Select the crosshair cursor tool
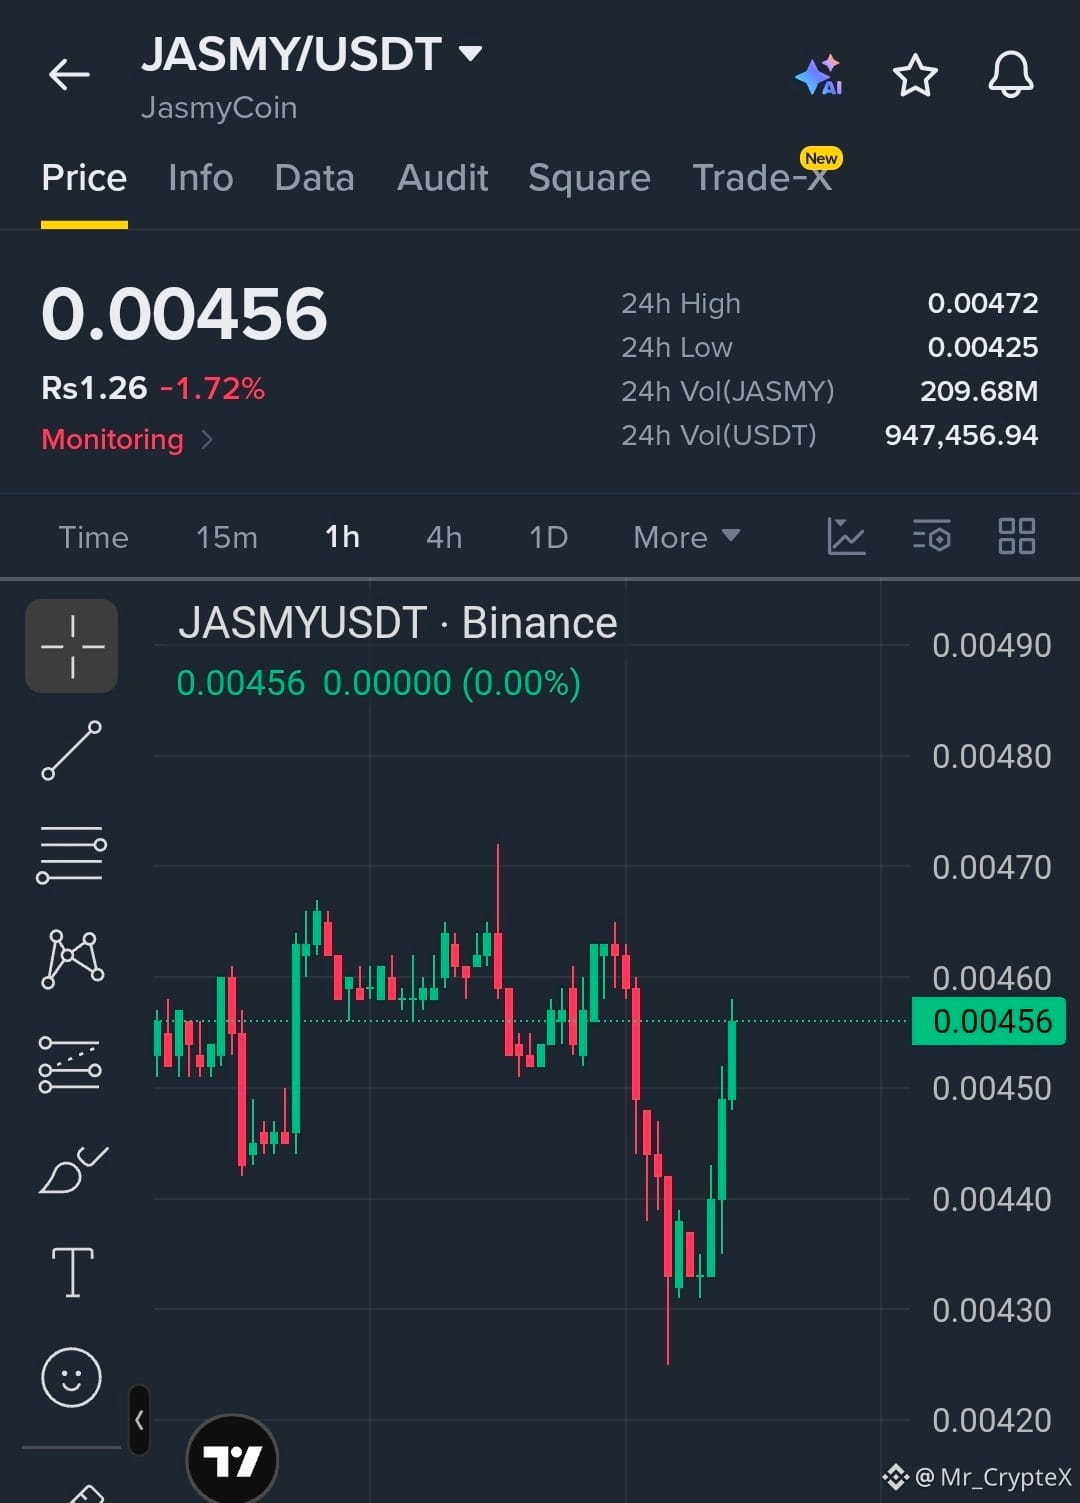 click(72, 646)
